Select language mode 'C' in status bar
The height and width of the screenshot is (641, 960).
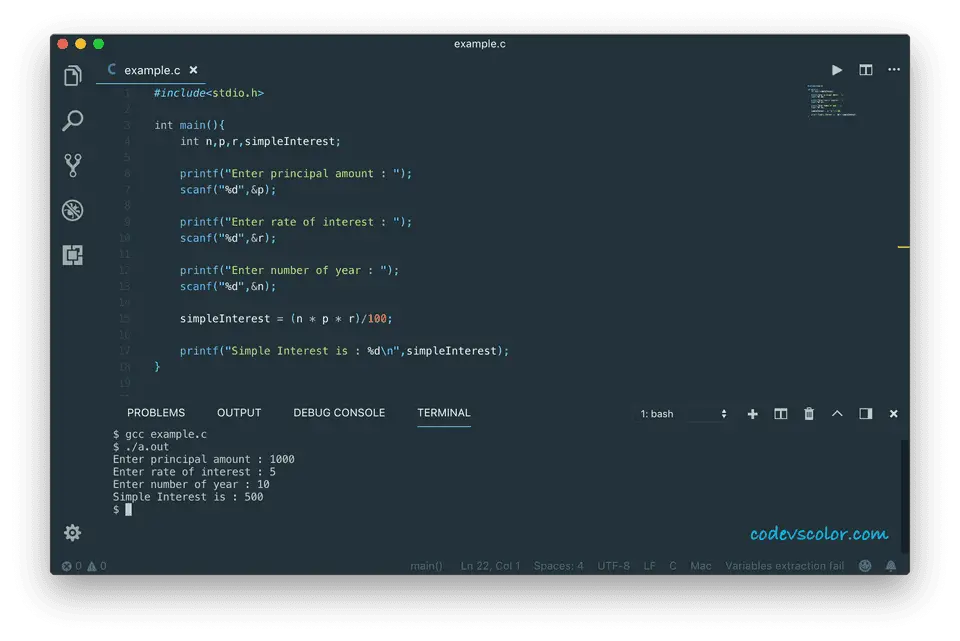pyautogui.click(x=672, y=566)
